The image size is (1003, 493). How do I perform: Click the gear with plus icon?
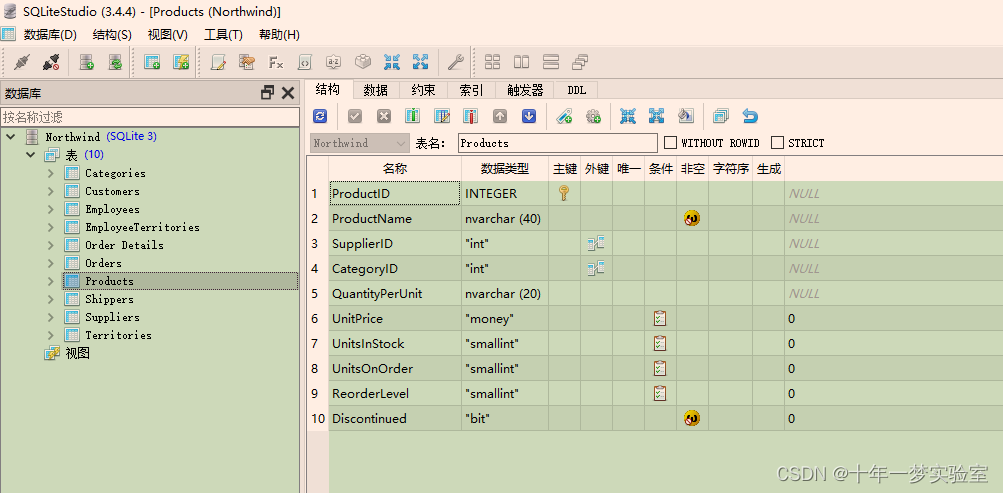(x=593, y=116)
